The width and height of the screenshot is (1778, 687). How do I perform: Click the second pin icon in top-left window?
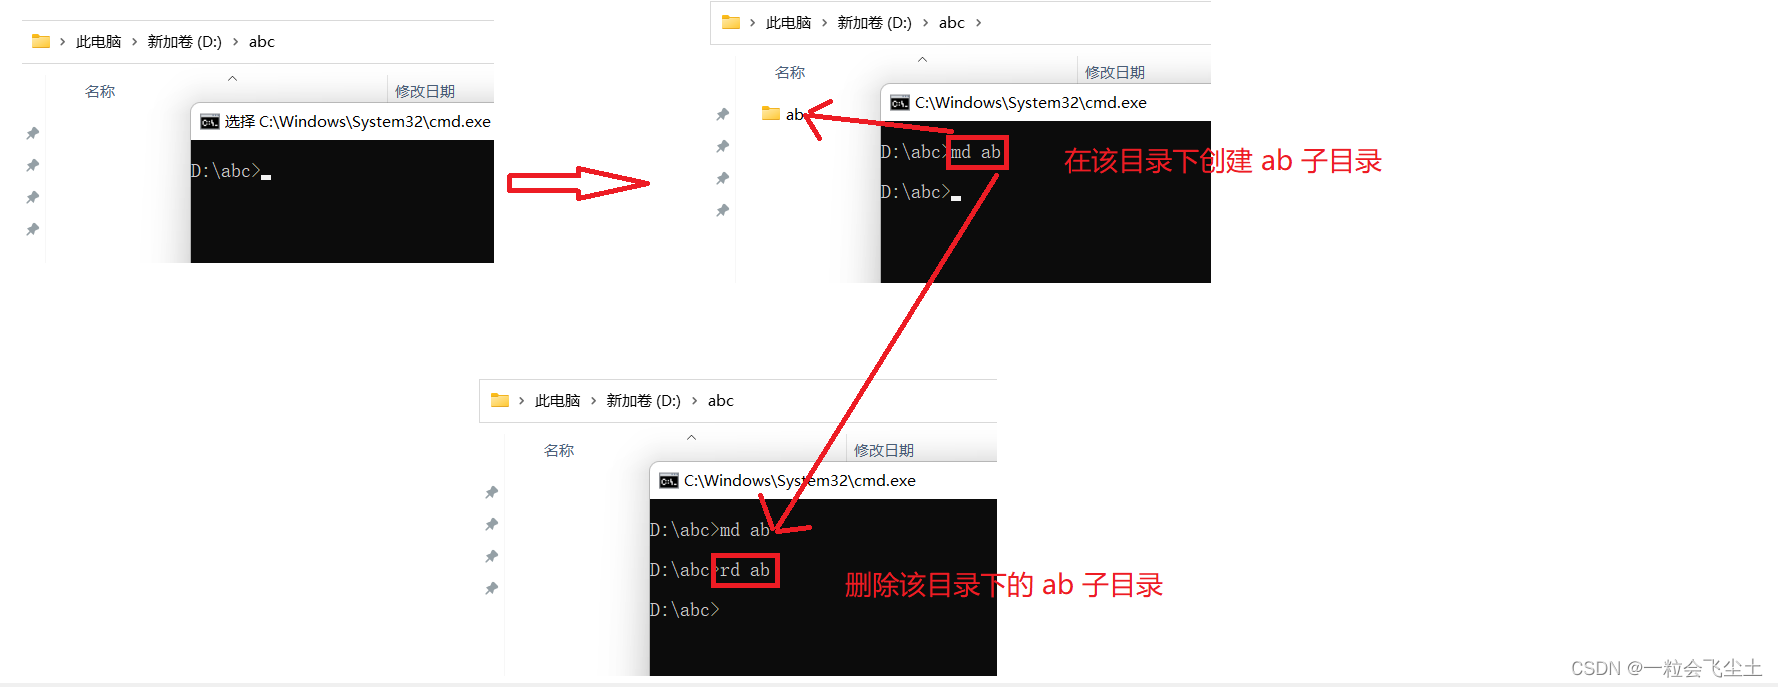(x=33, y=165)
